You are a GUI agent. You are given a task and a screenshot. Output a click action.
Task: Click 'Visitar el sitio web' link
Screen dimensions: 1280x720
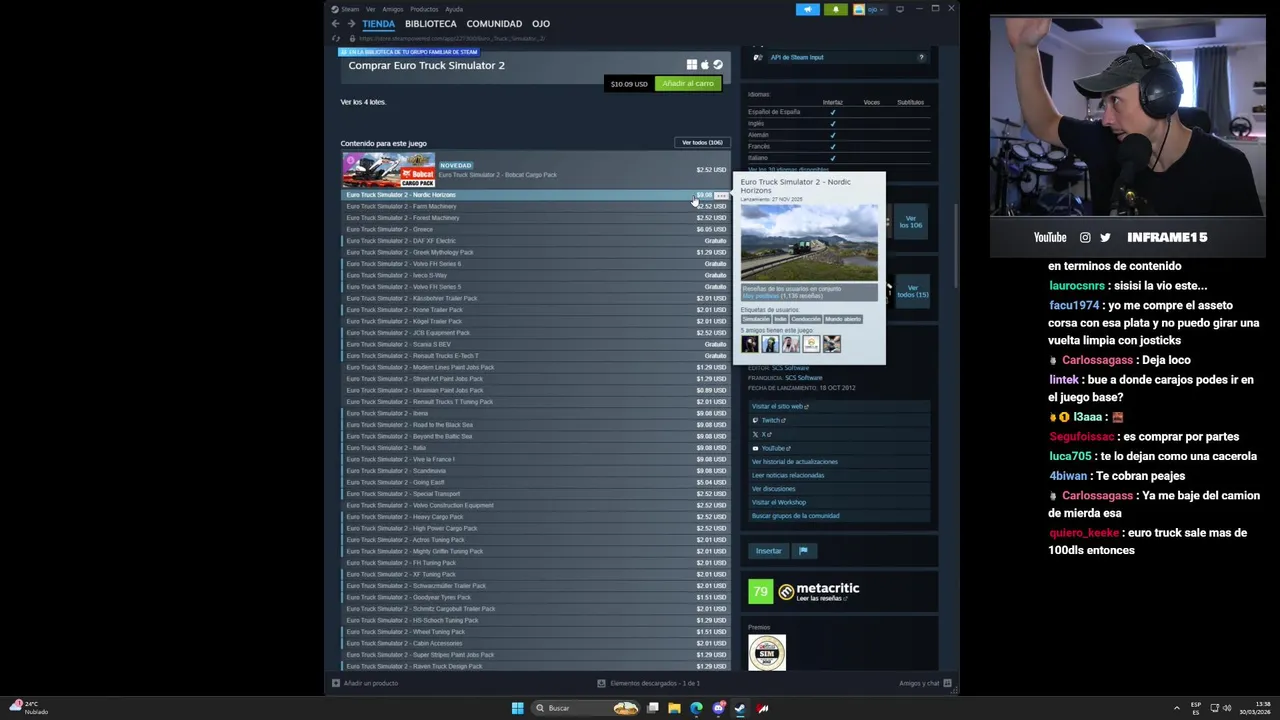tap(780, 406)
